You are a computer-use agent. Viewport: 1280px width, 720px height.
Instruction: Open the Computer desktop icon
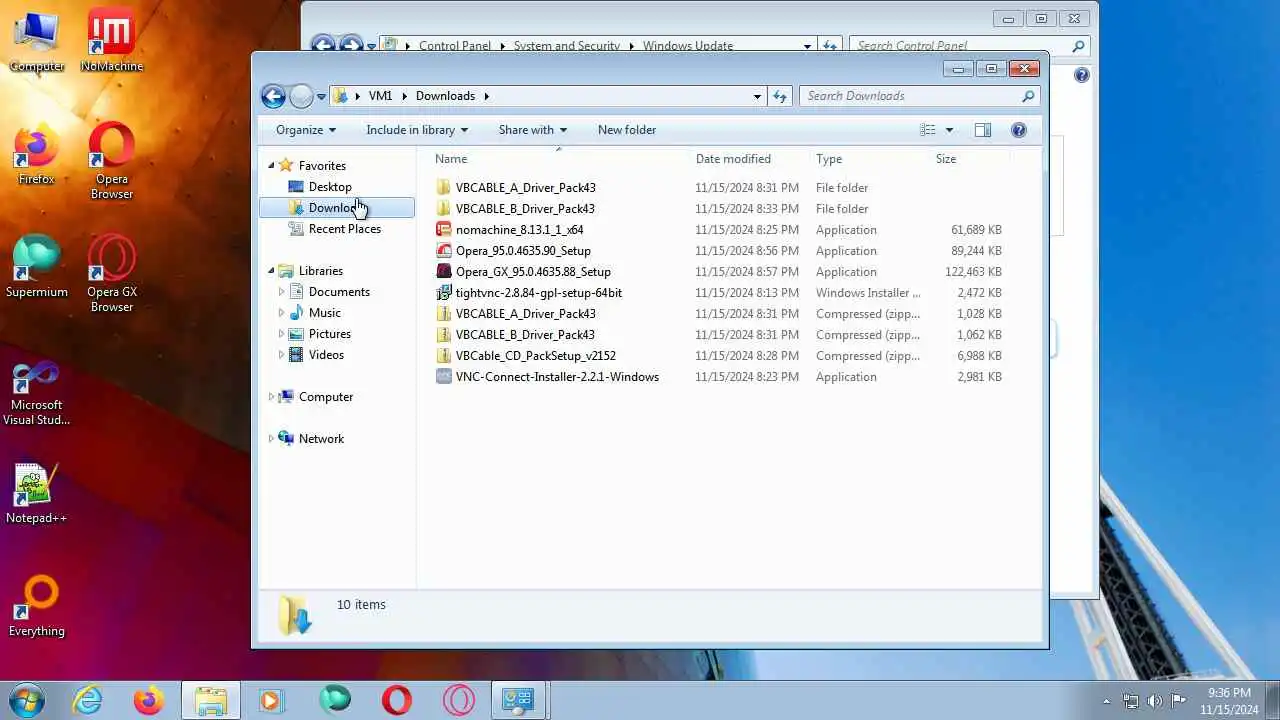point(37,42)
